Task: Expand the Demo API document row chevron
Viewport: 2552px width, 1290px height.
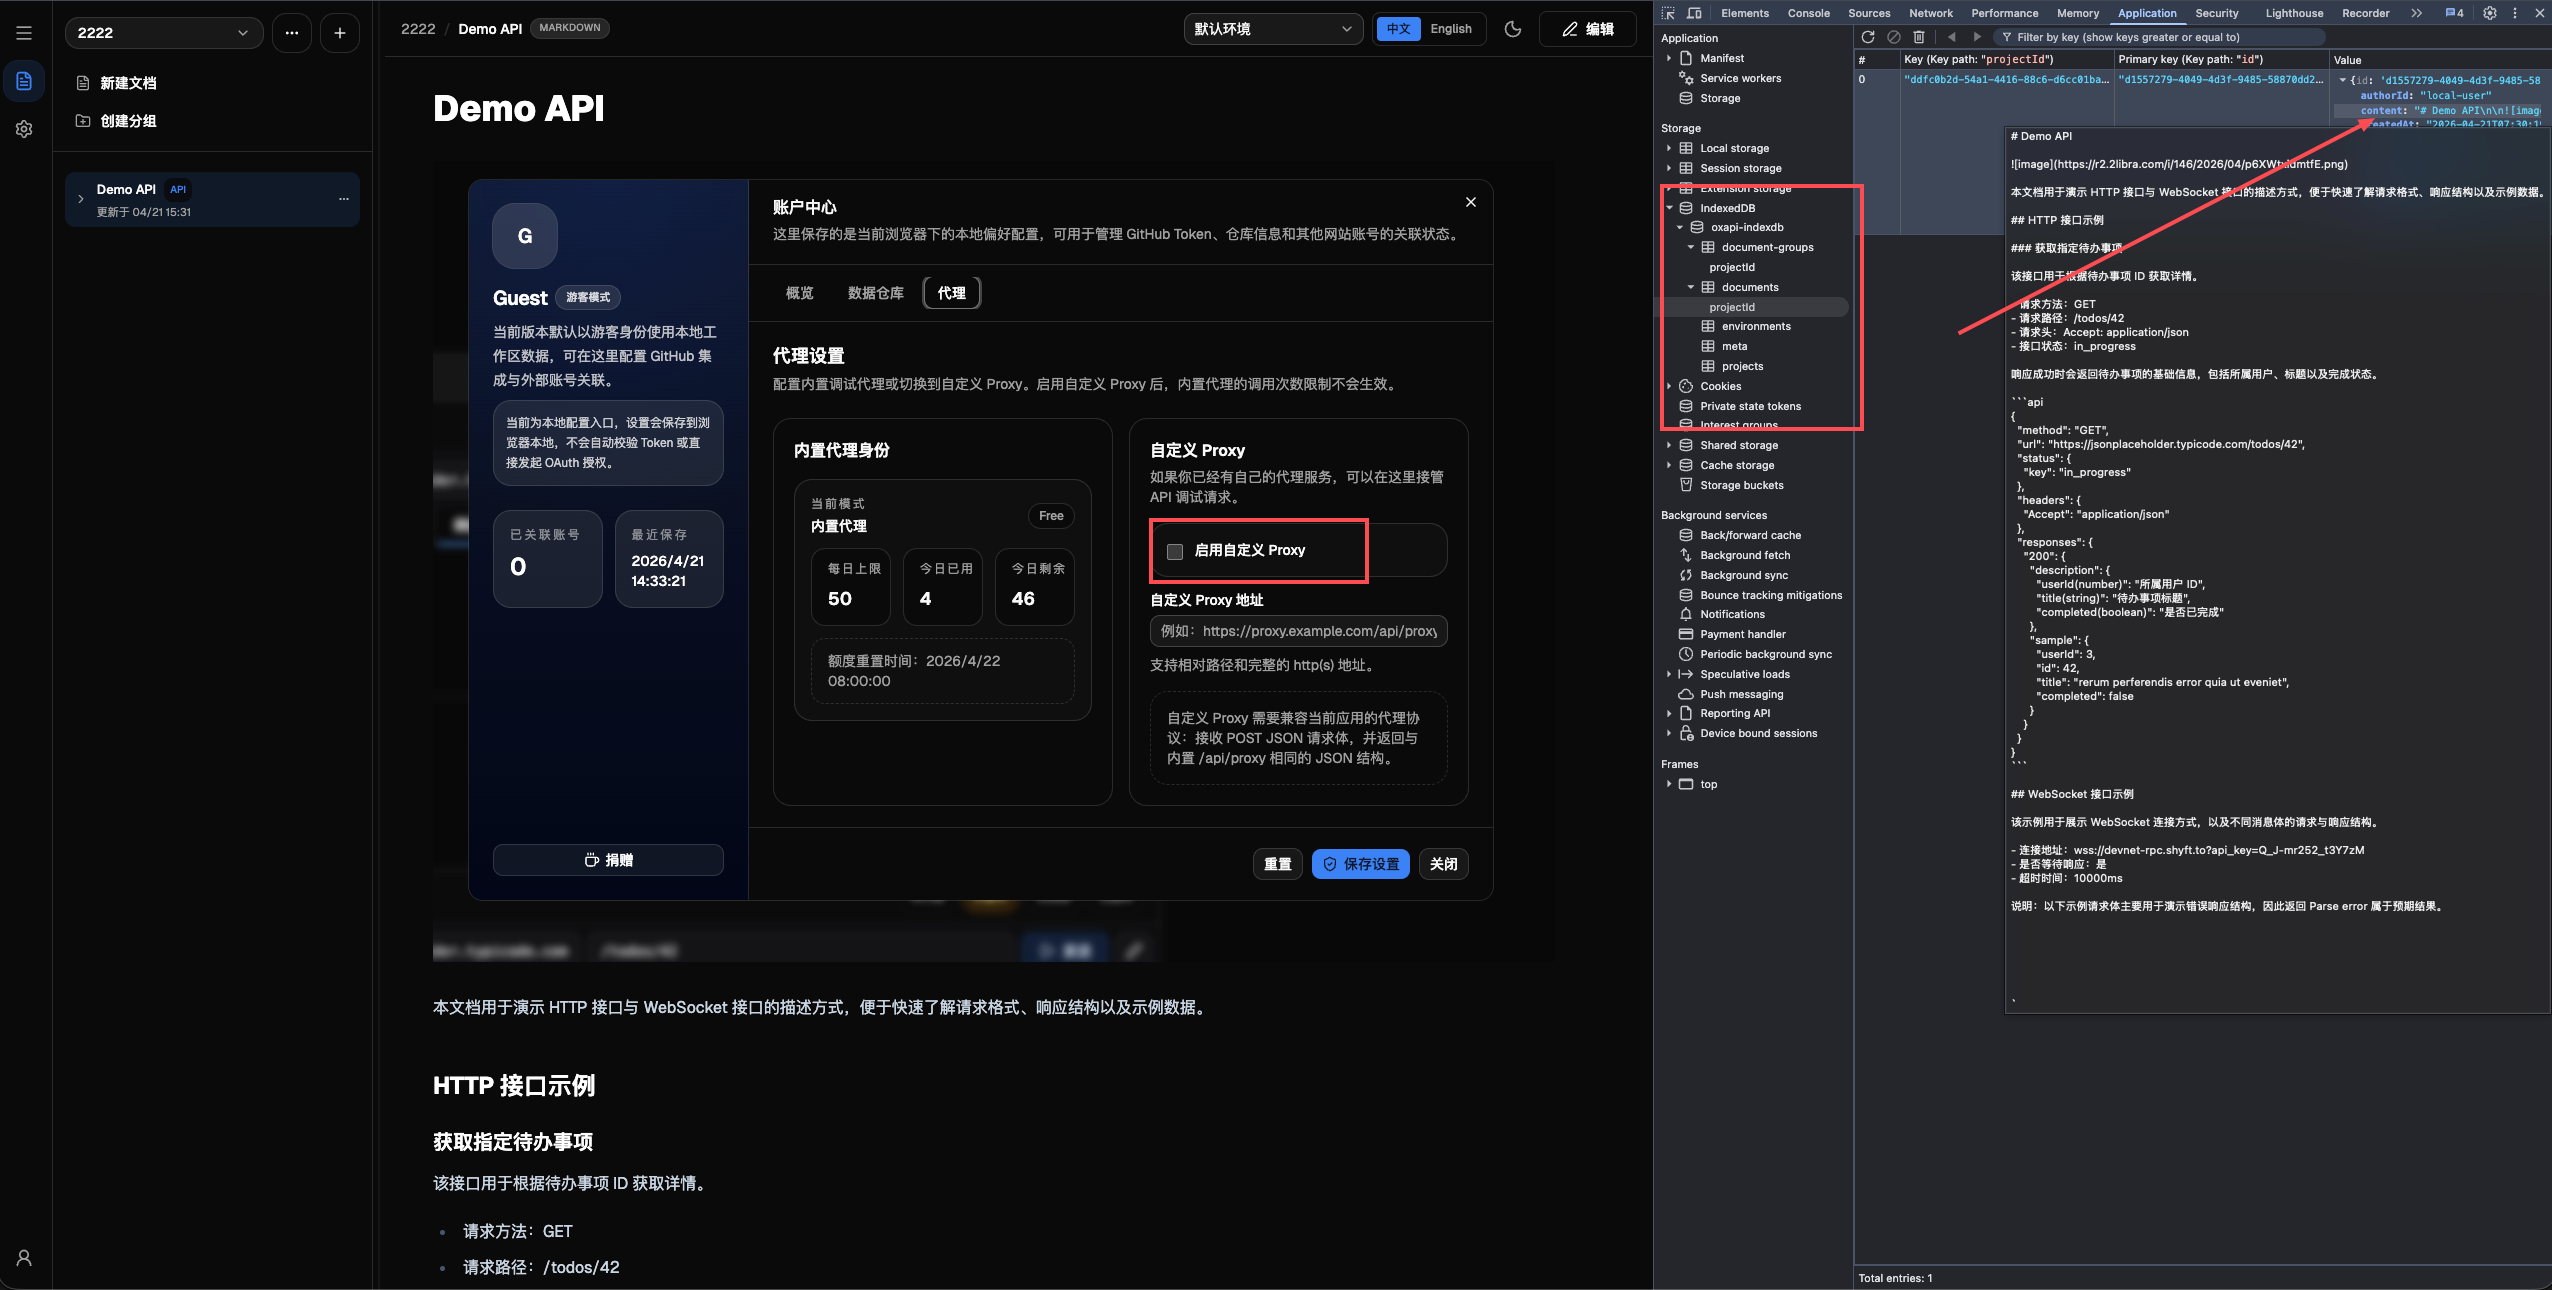Action: coord(81,199)
